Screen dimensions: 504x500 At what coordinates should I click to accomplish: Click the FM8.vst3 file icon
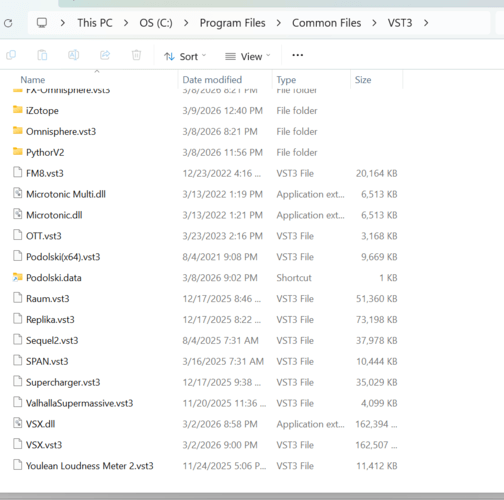coord(17,172)
